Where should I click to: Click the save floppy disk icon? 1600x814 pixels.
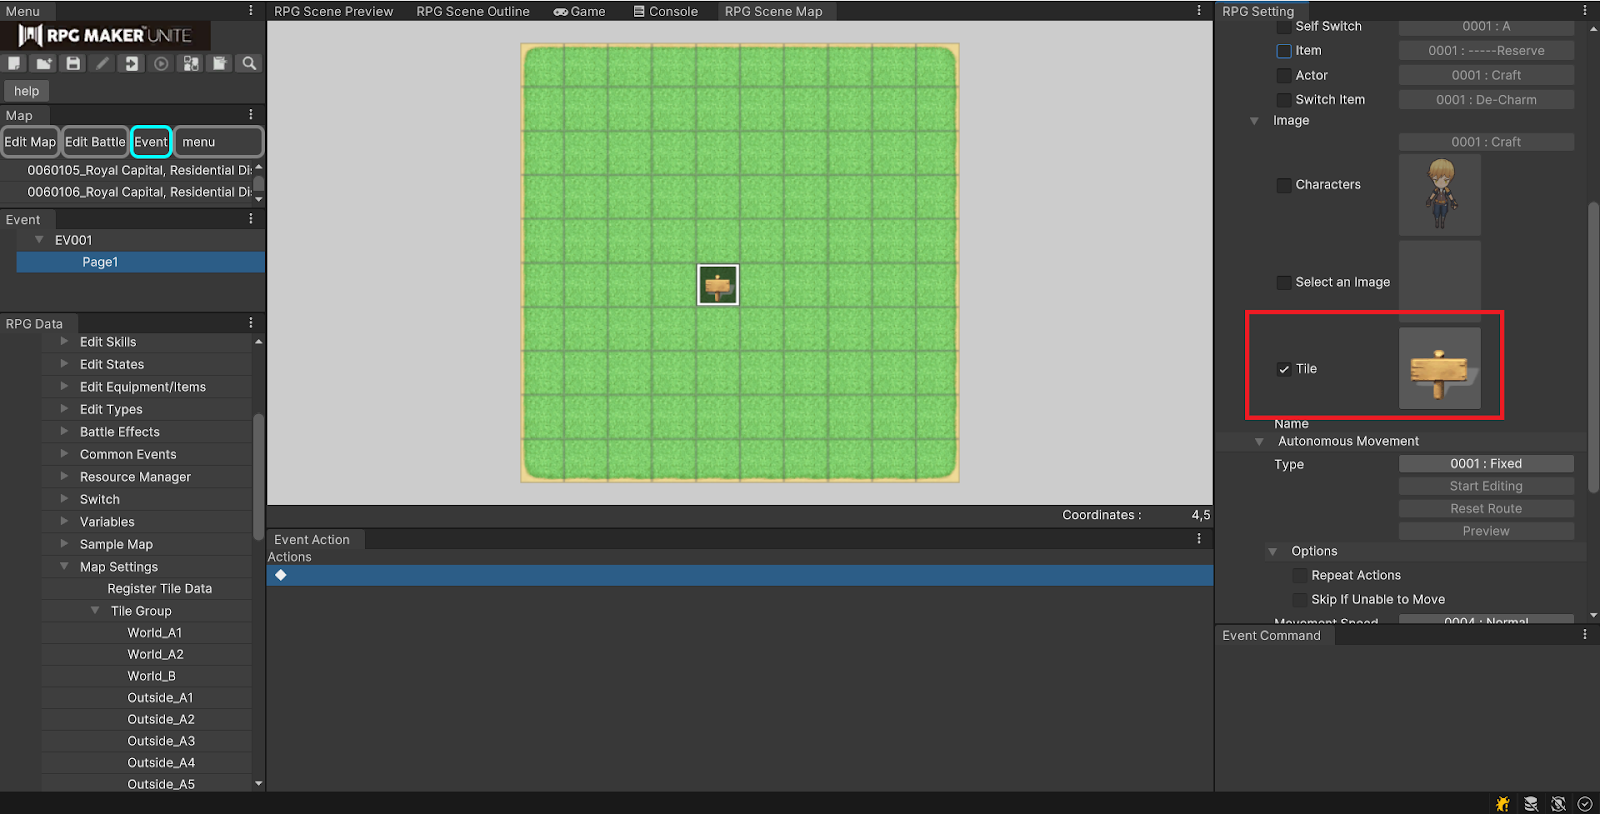pyautogui.click(x=73, y=63)
